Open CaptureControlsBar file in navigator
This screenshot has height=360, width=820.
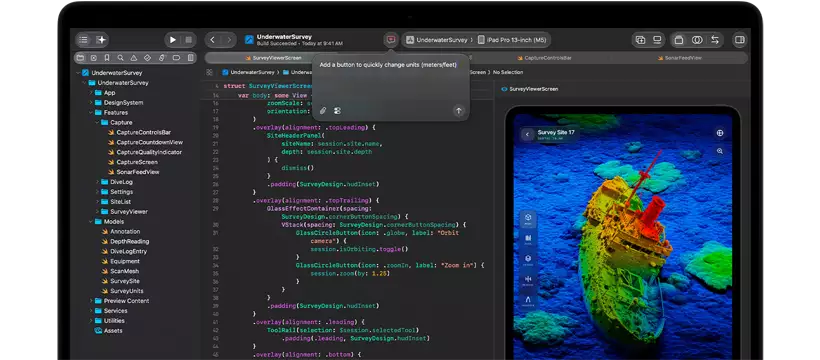click(x=139, y=132)
